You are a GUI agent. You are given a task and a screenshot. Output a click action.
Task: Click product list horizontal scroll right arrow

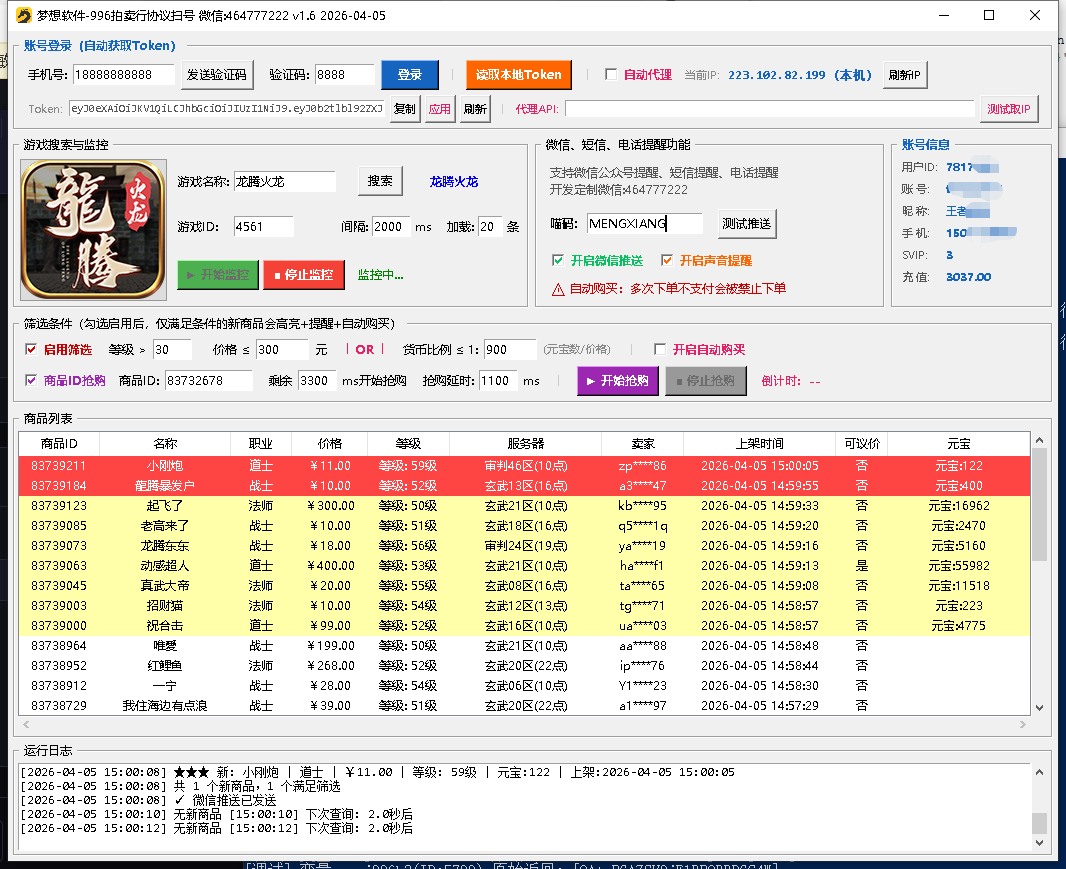coord(1022,725)
